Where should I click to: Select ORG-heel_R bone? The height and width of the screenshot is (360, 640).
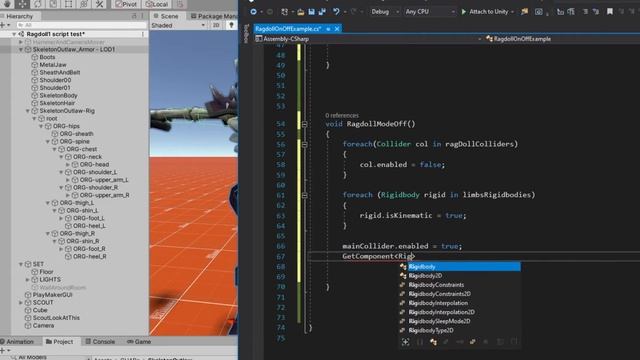(89, 256)
